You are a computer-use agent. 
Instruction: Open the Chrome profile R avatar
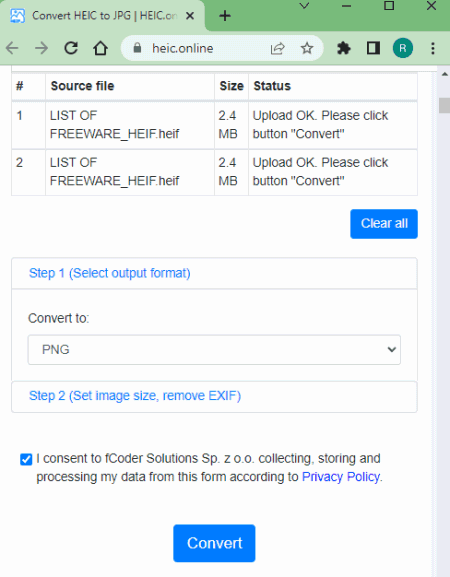403,48
